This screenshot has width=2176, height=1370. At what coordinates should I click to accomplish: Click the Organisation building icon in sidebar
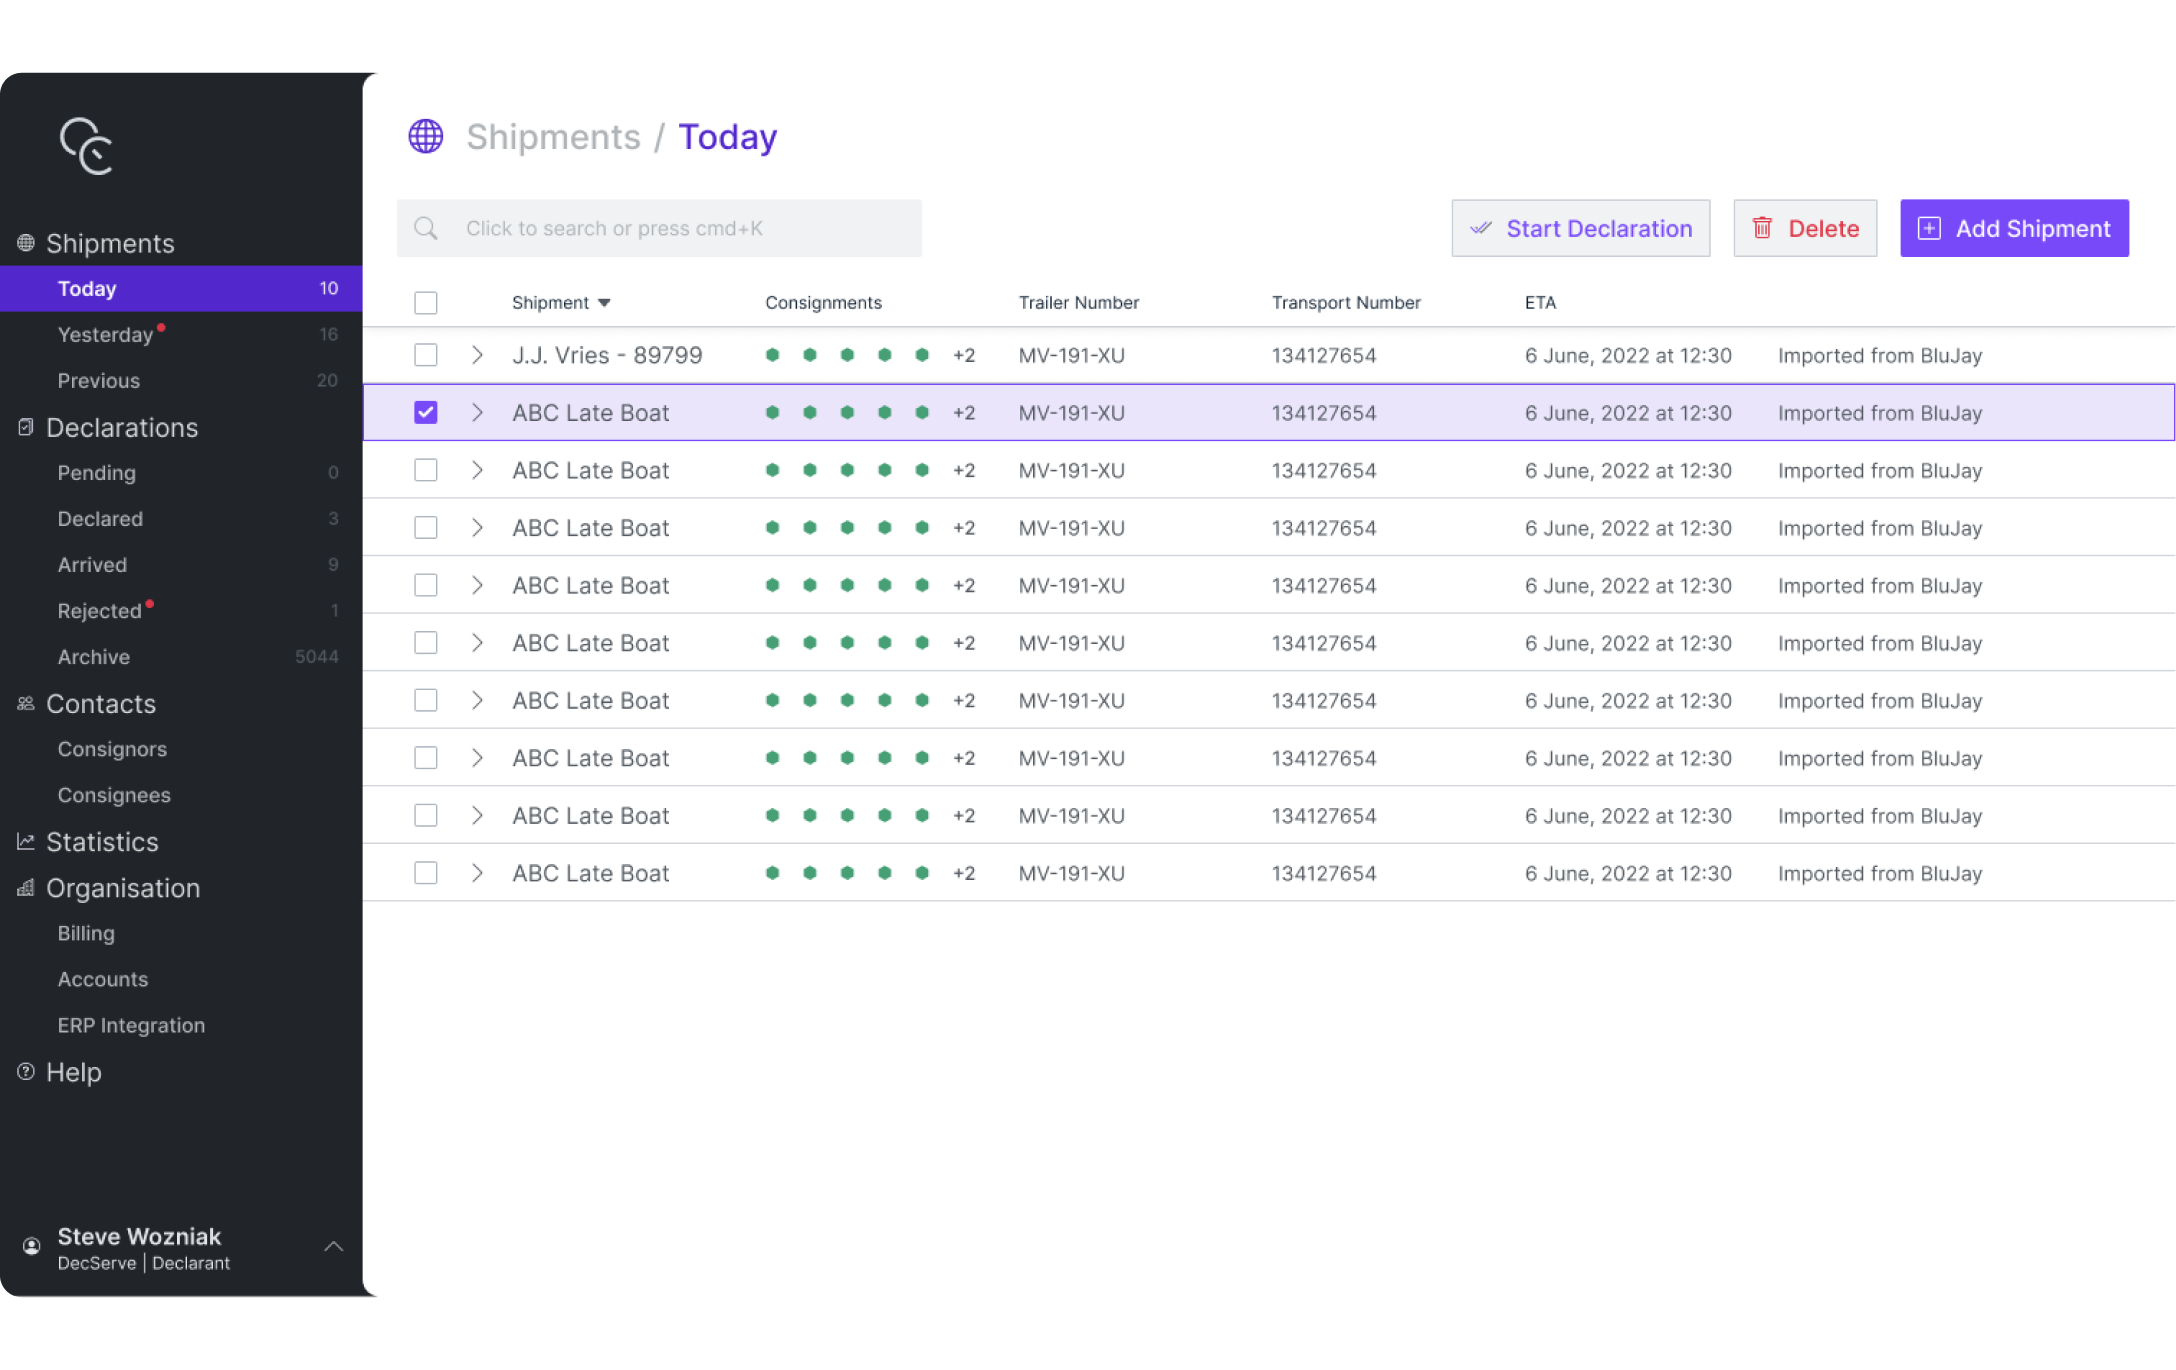(x=26, y=887)
